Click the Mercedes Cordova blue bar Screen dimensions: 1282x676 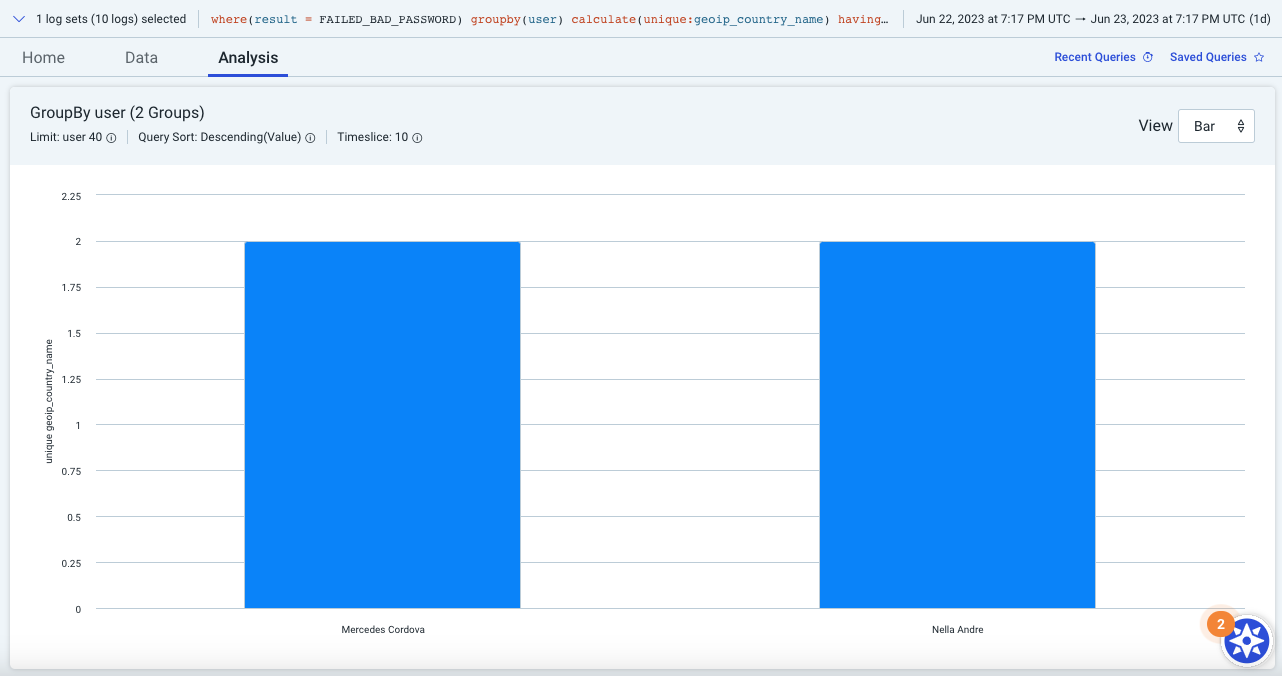382,425
